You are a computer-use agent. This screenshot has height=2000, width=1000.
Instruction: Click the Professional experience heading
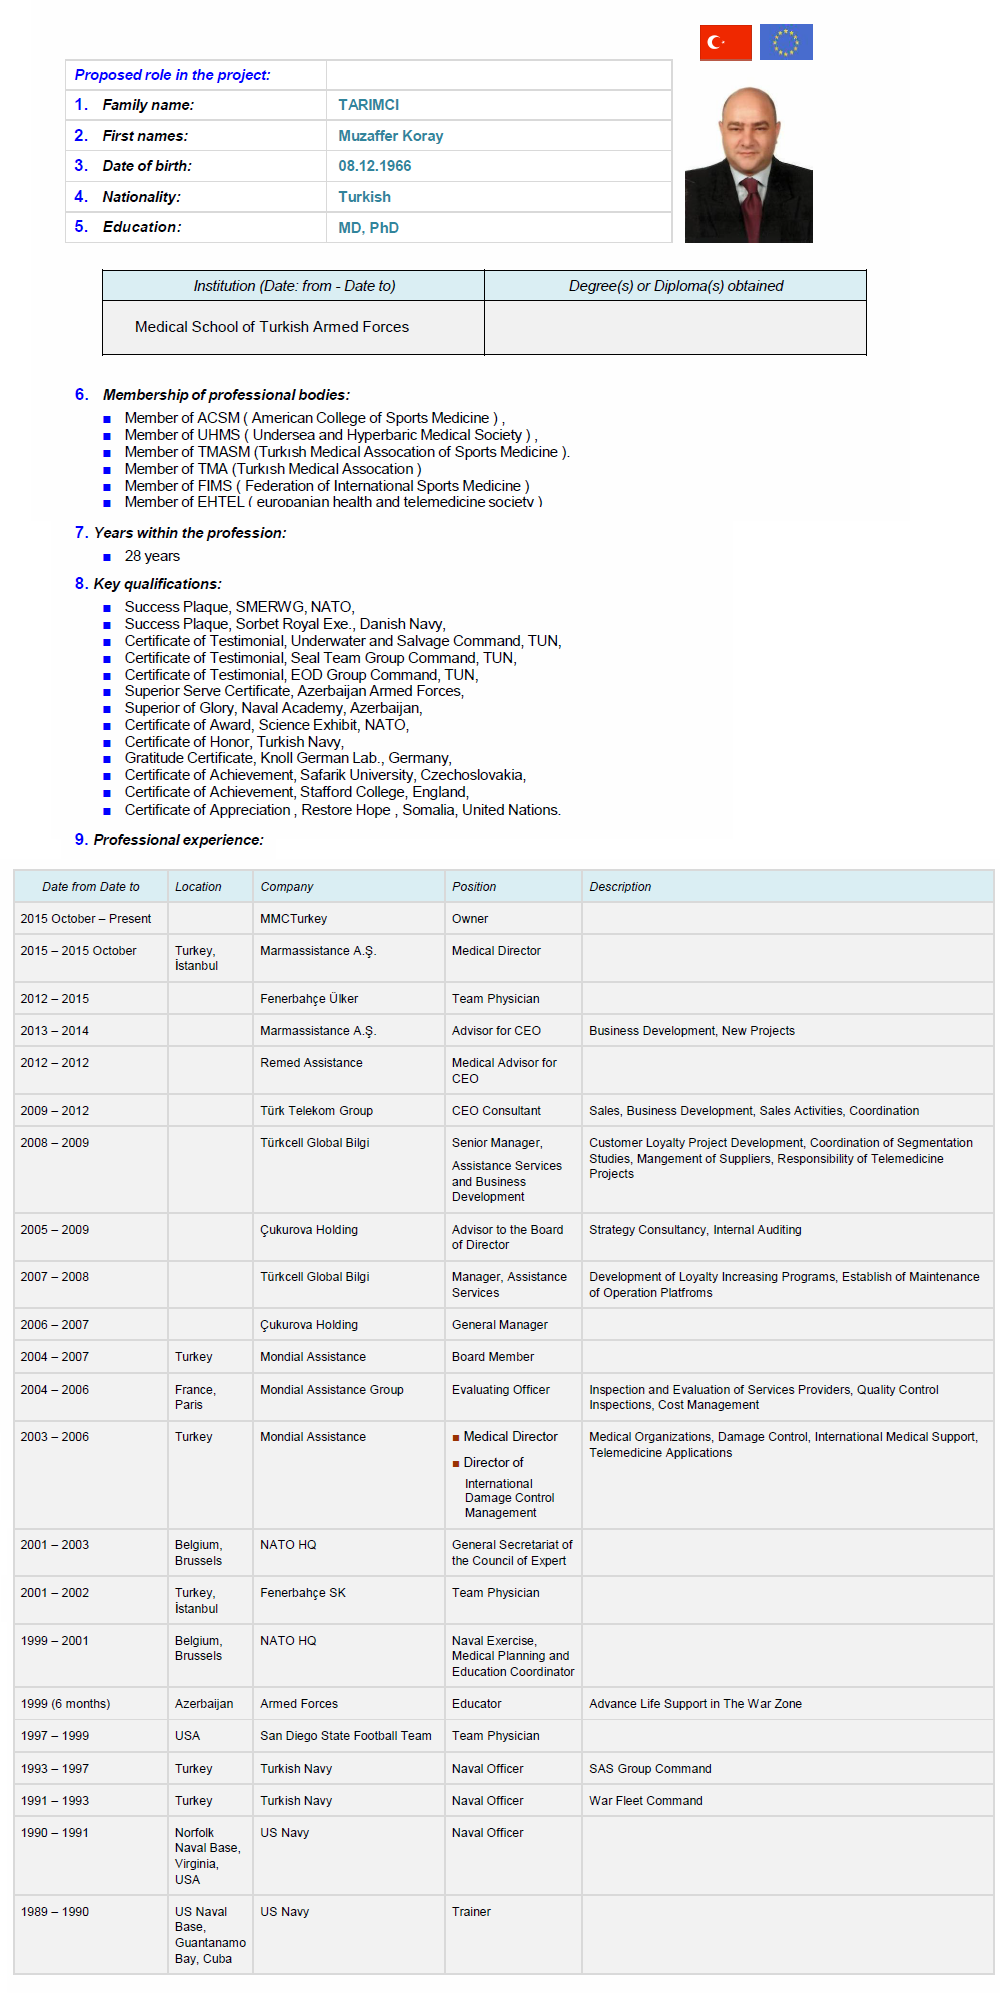tap(178, 840)
